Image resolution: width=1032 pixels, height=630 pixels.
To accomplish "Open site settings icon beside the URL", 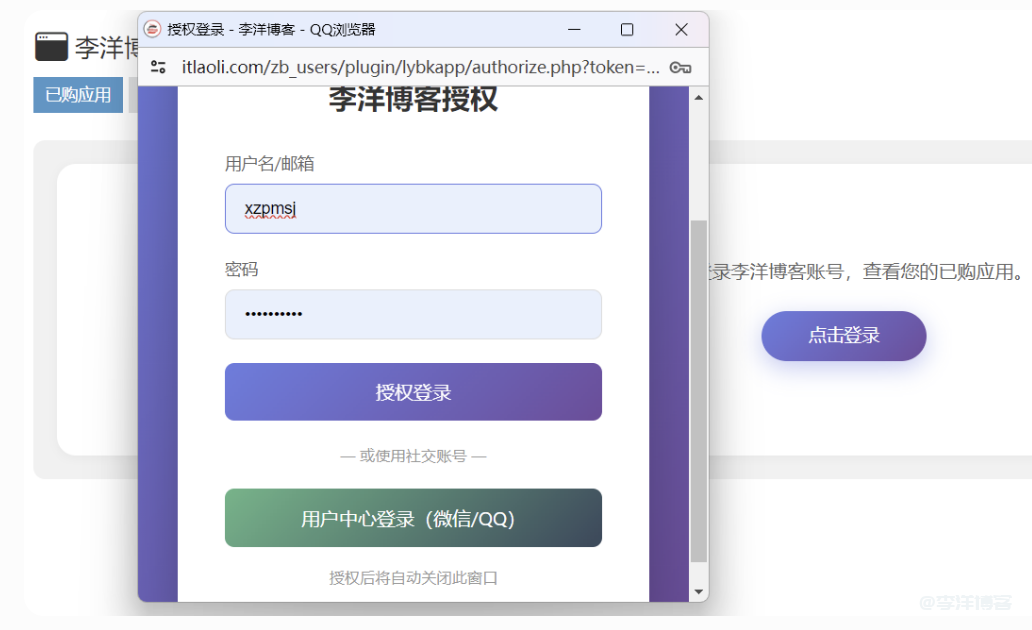I will (158, 66).
